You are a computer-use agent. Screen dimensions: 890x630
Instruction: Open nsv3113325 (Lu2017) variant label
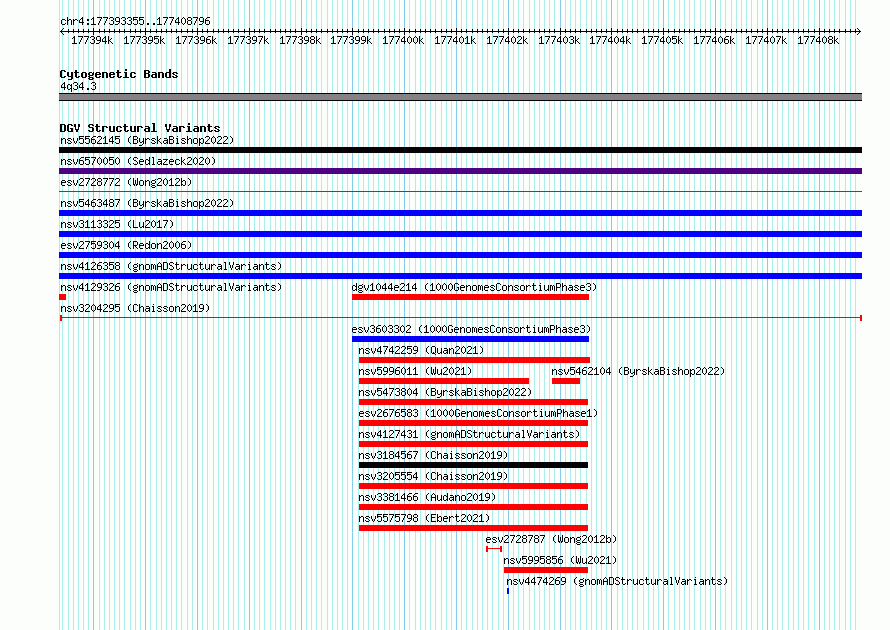pos(117,224)
